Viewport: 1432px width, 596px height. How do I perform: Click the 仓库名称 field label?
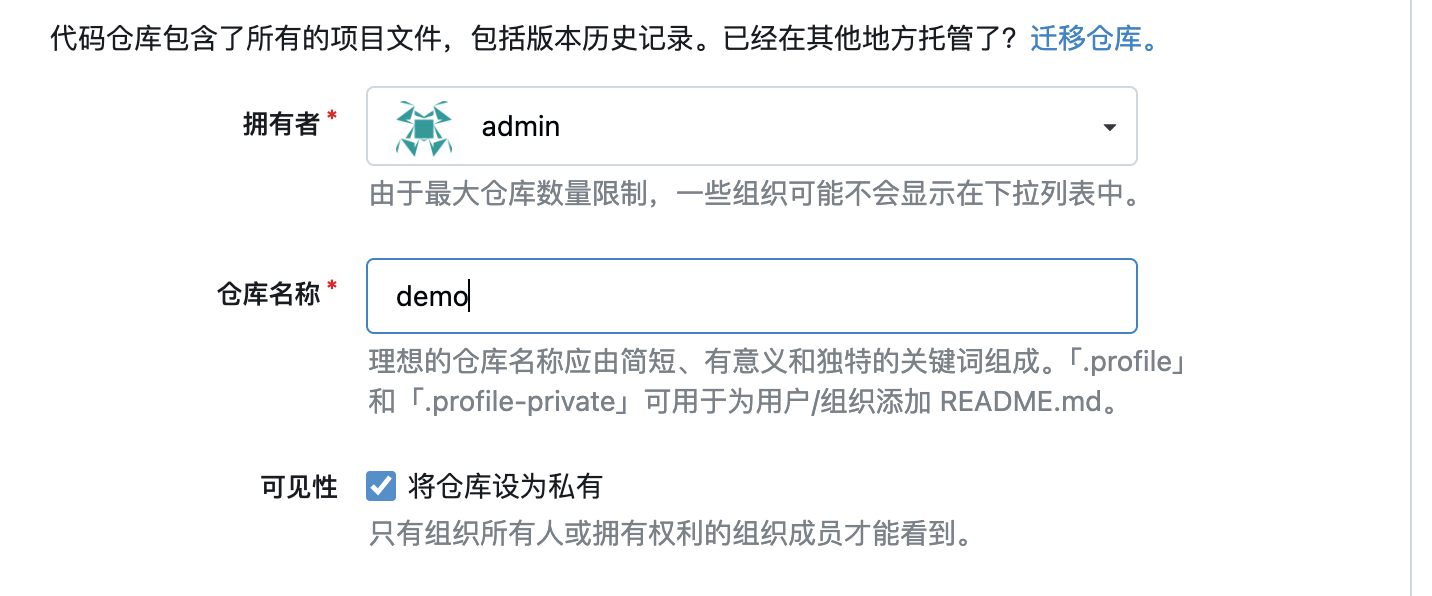tap(268, 293)
